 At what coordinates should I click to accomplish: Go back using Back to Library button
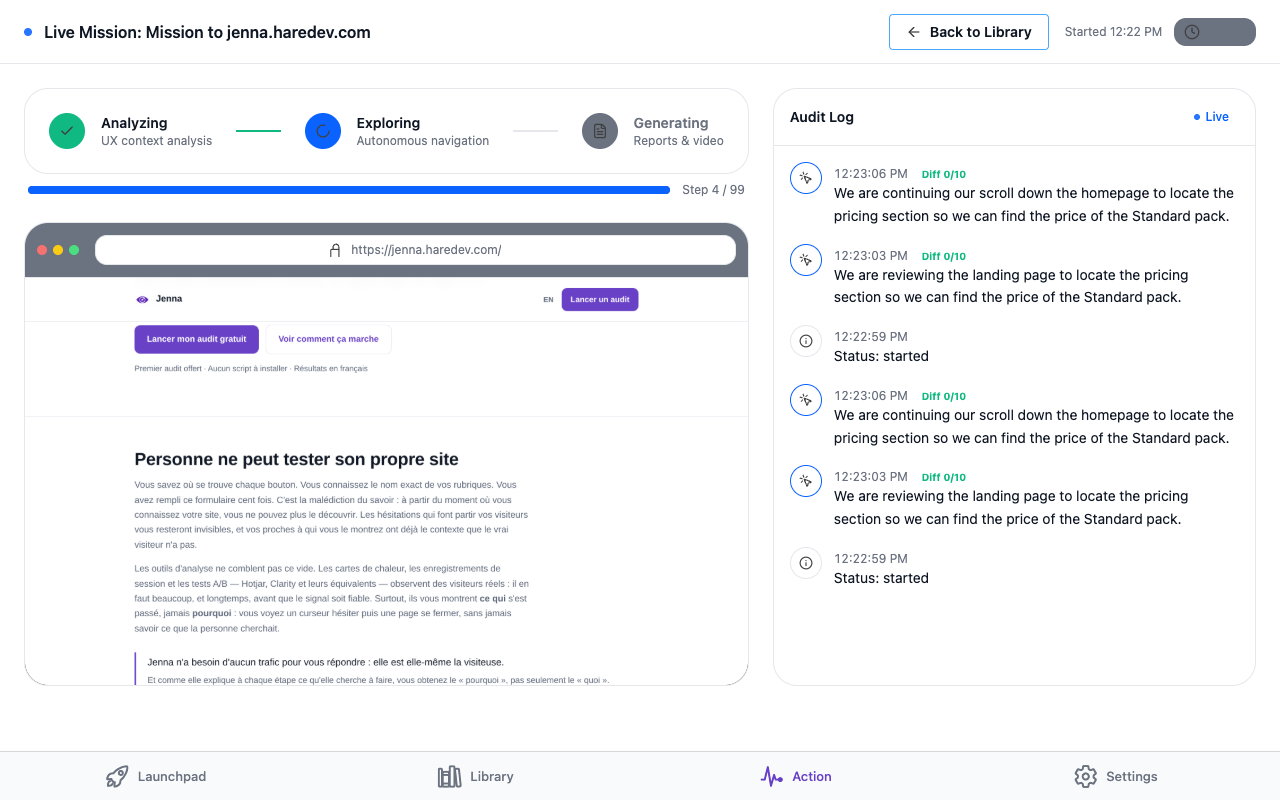click(x=968, y=32)
